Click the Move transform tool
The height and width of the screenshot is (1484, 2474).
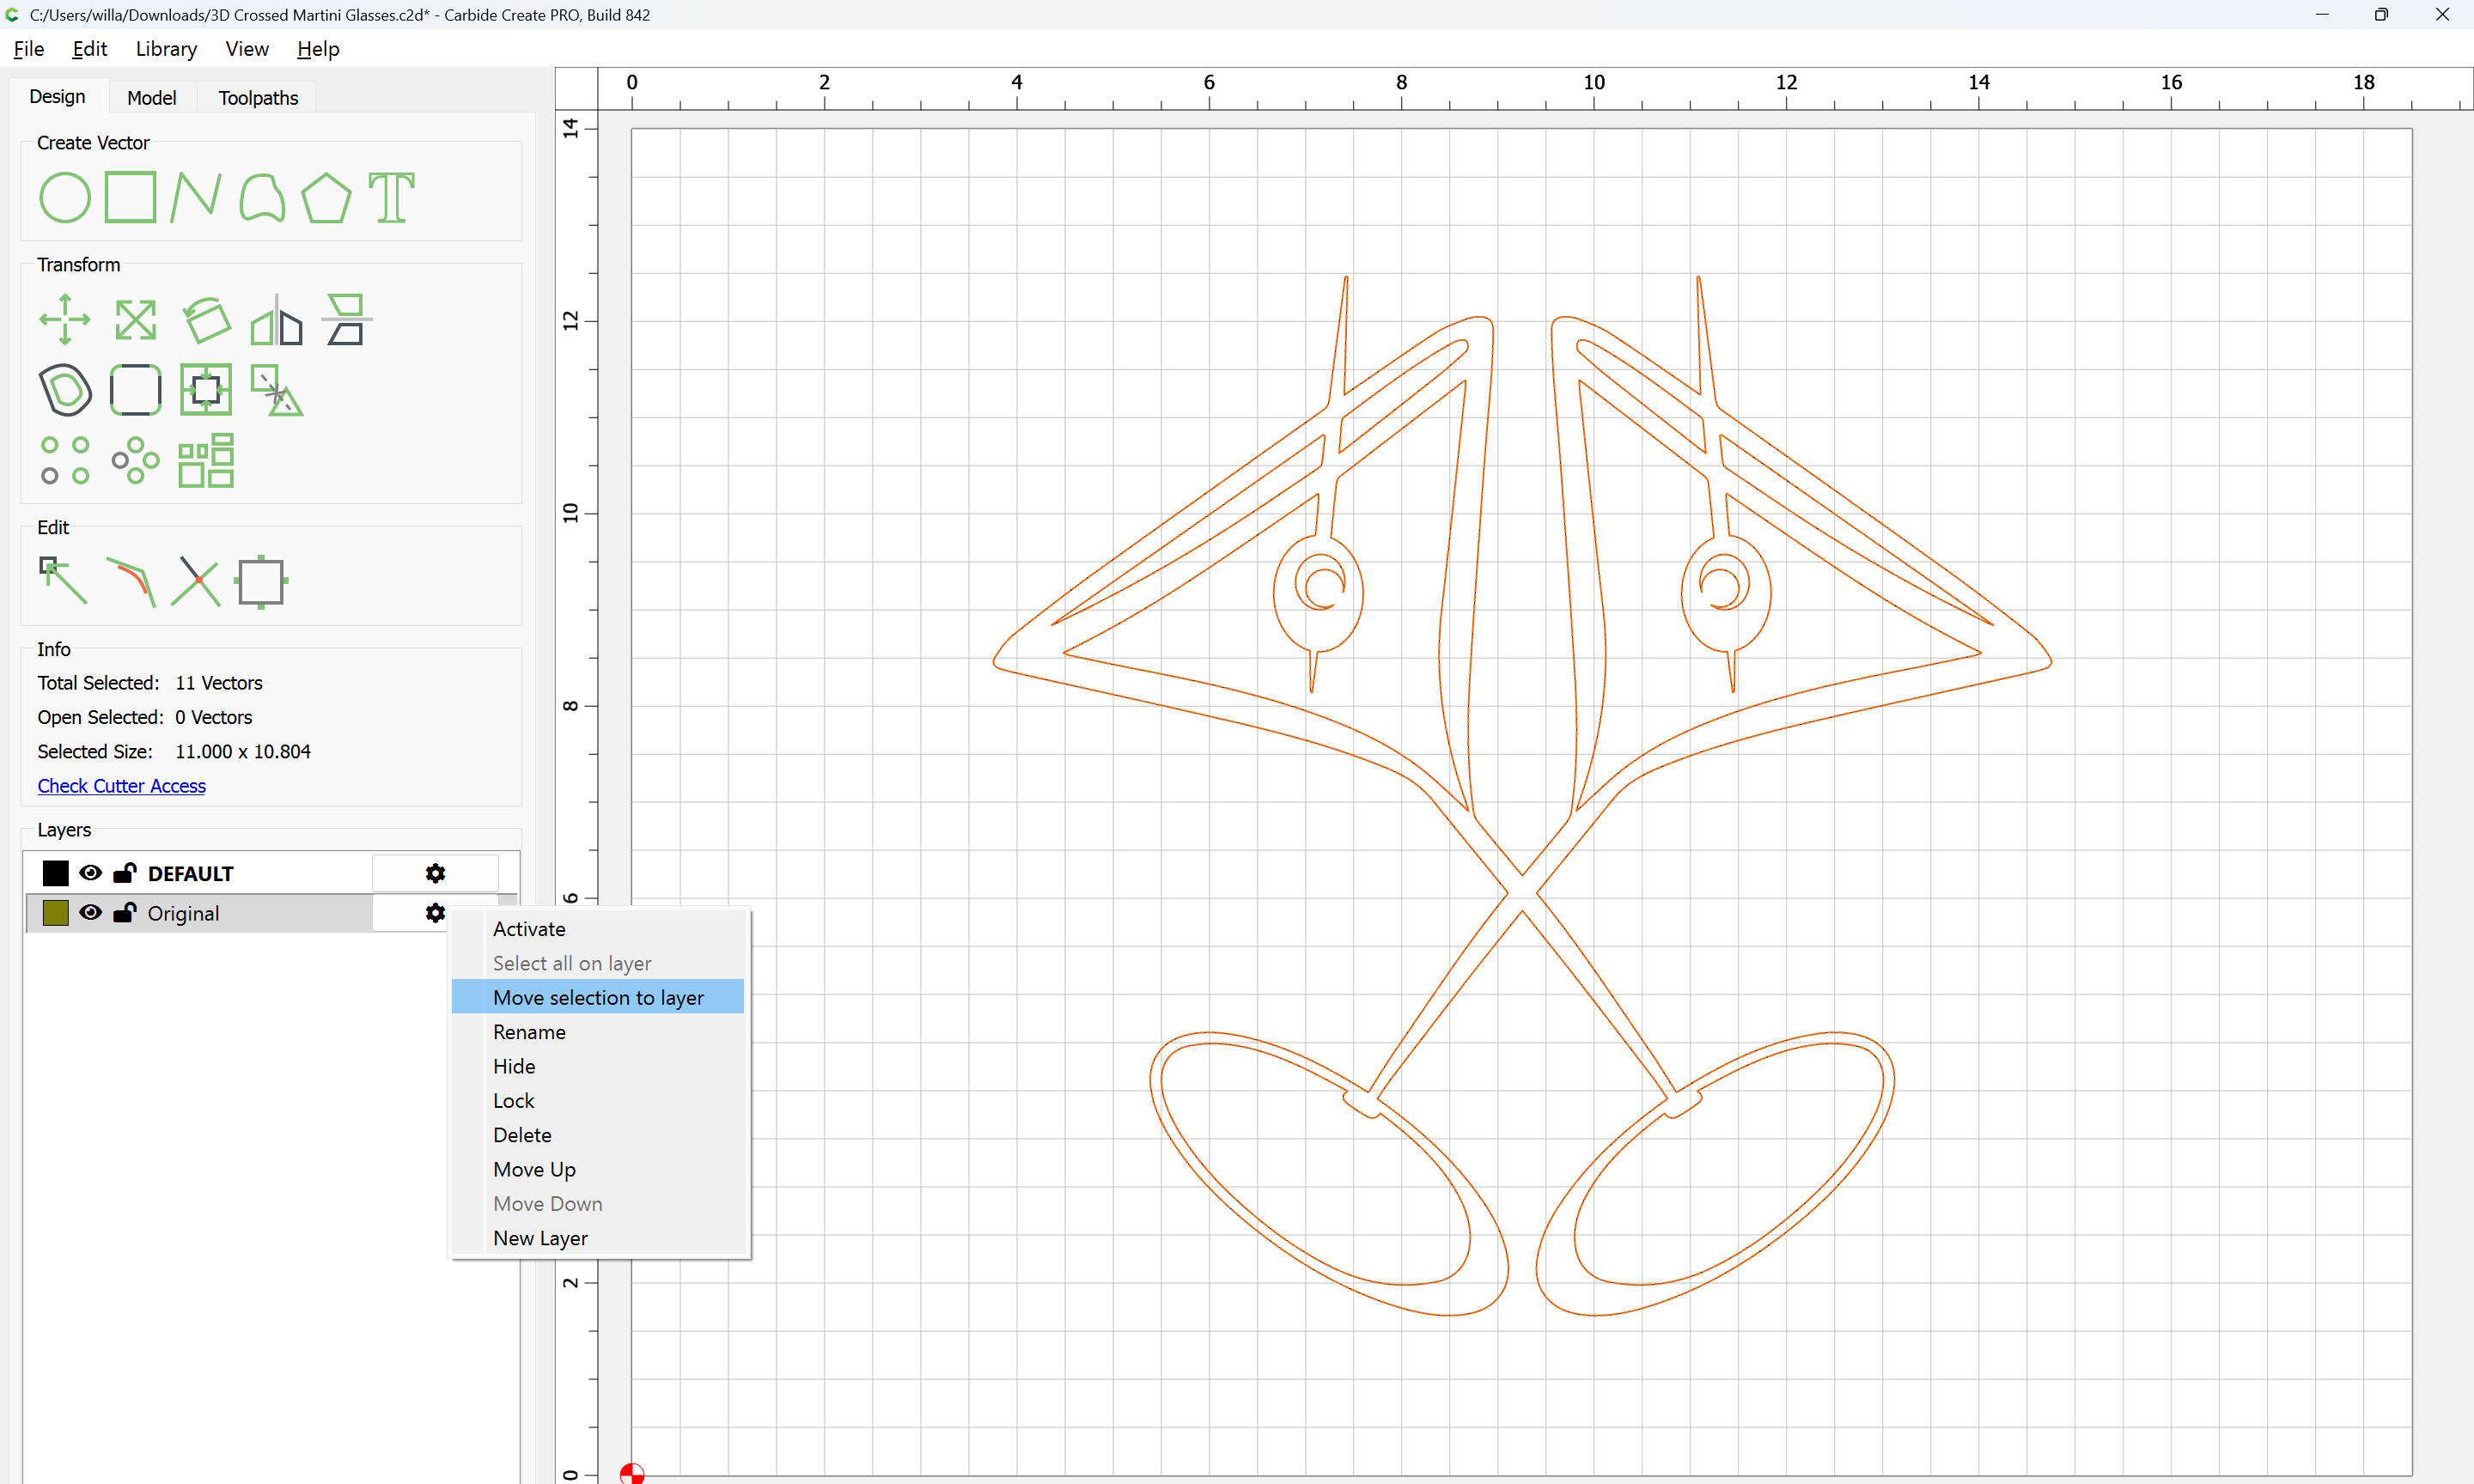point(64,320)
